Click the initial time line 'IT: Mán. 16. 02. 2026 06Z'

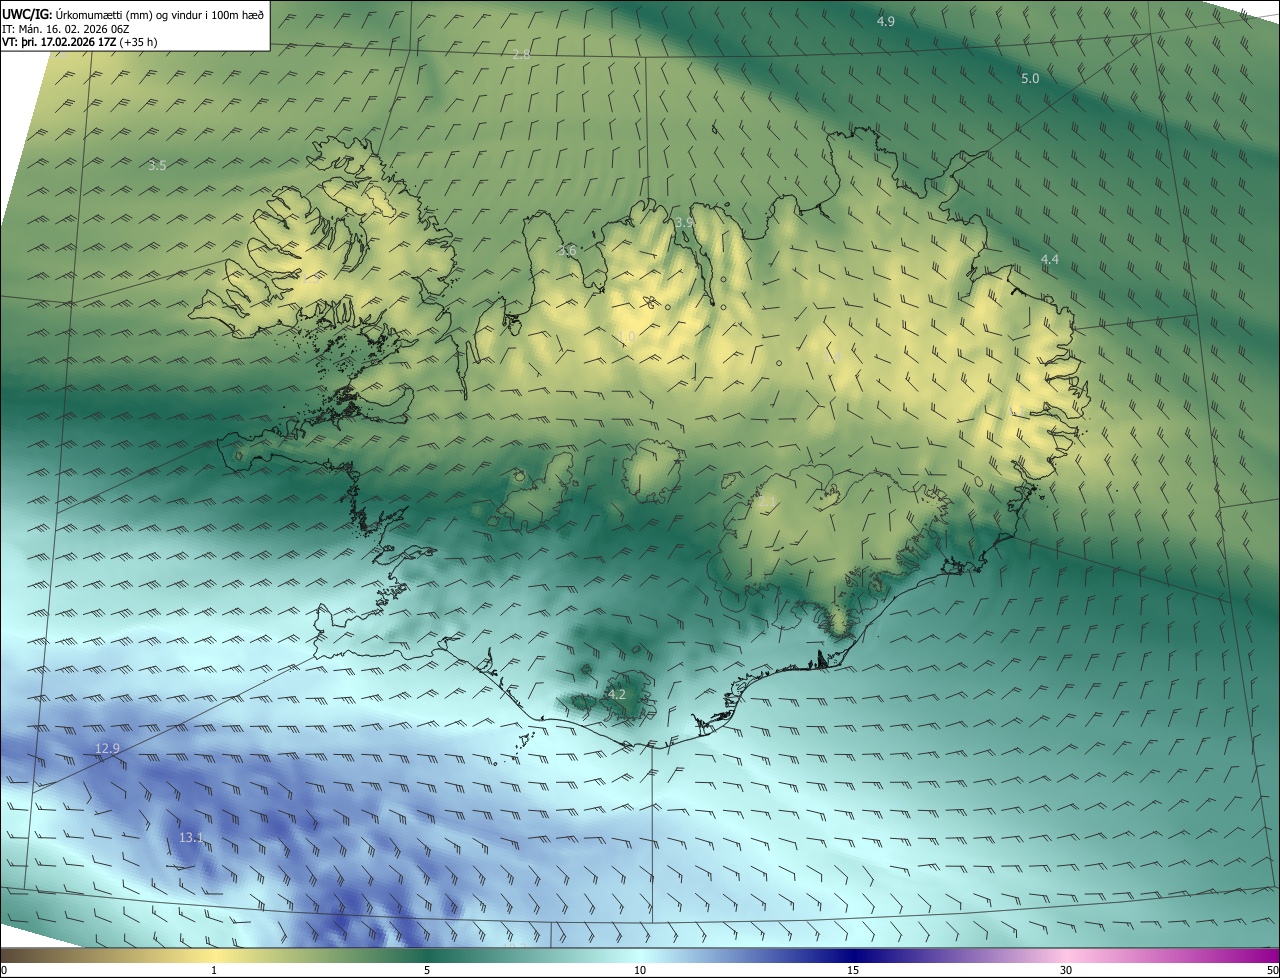point(67,28)
